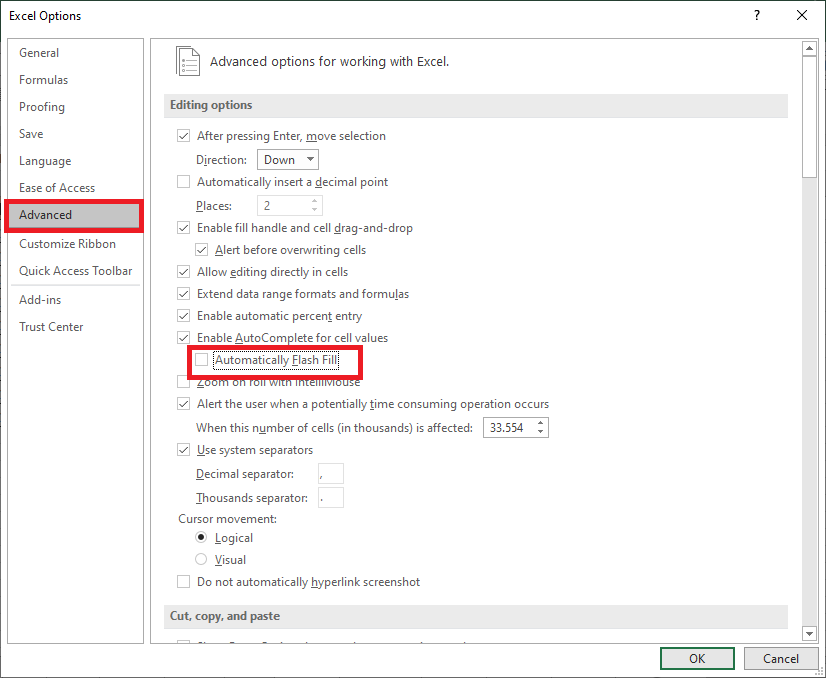Screen dimensions: 826x678
Task: Open the Save options category
Action: [x=31, y=134]
